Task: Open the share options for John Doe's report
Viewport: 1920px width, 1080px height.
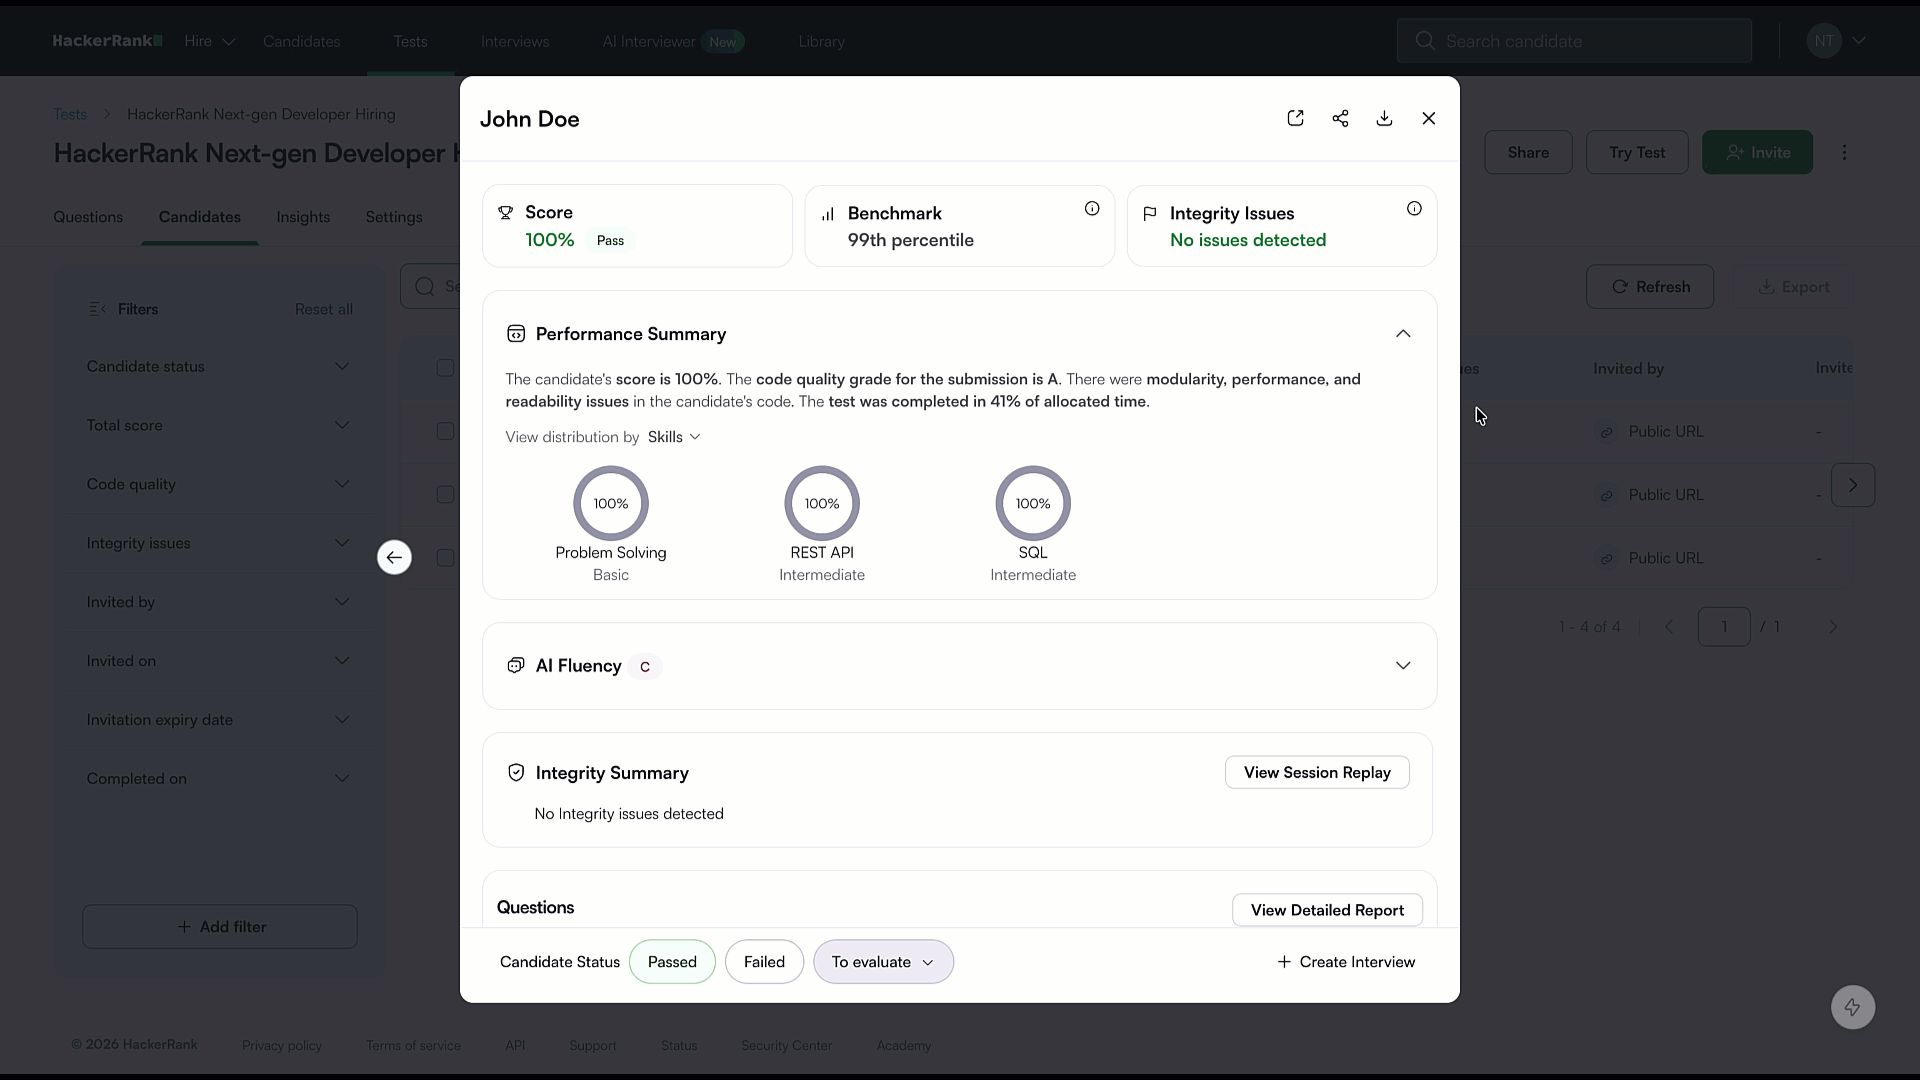Action: [1340, 118]
